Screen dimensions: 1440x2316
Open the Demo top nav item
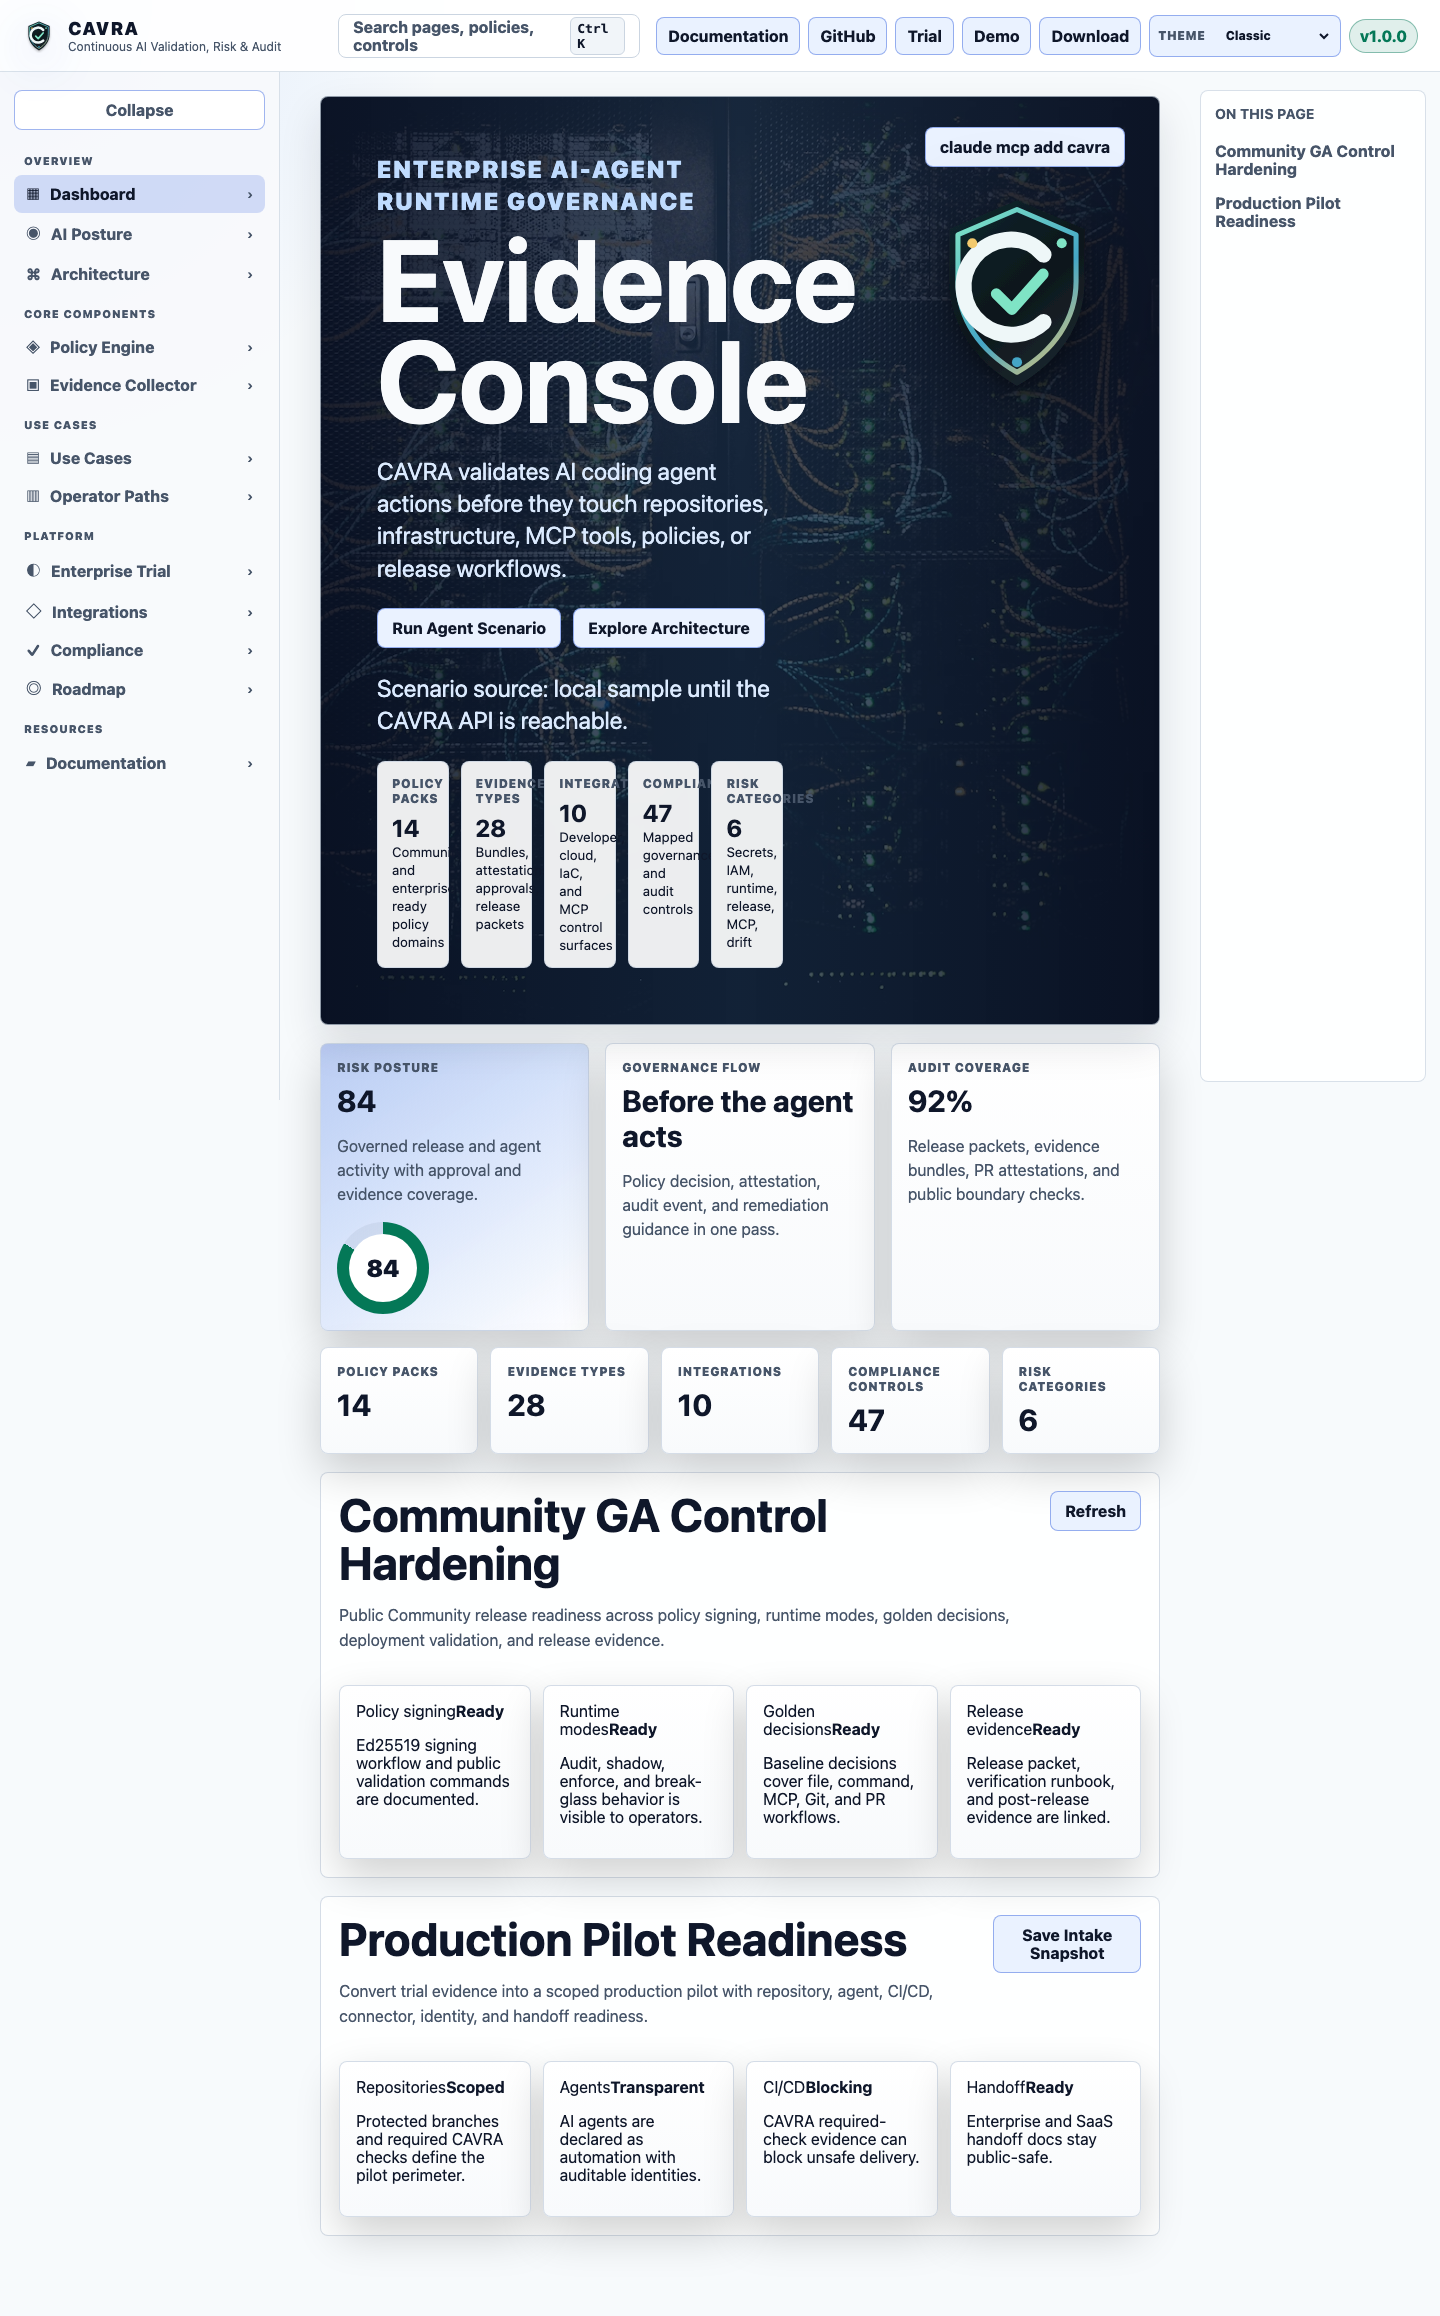coord(996,36)
